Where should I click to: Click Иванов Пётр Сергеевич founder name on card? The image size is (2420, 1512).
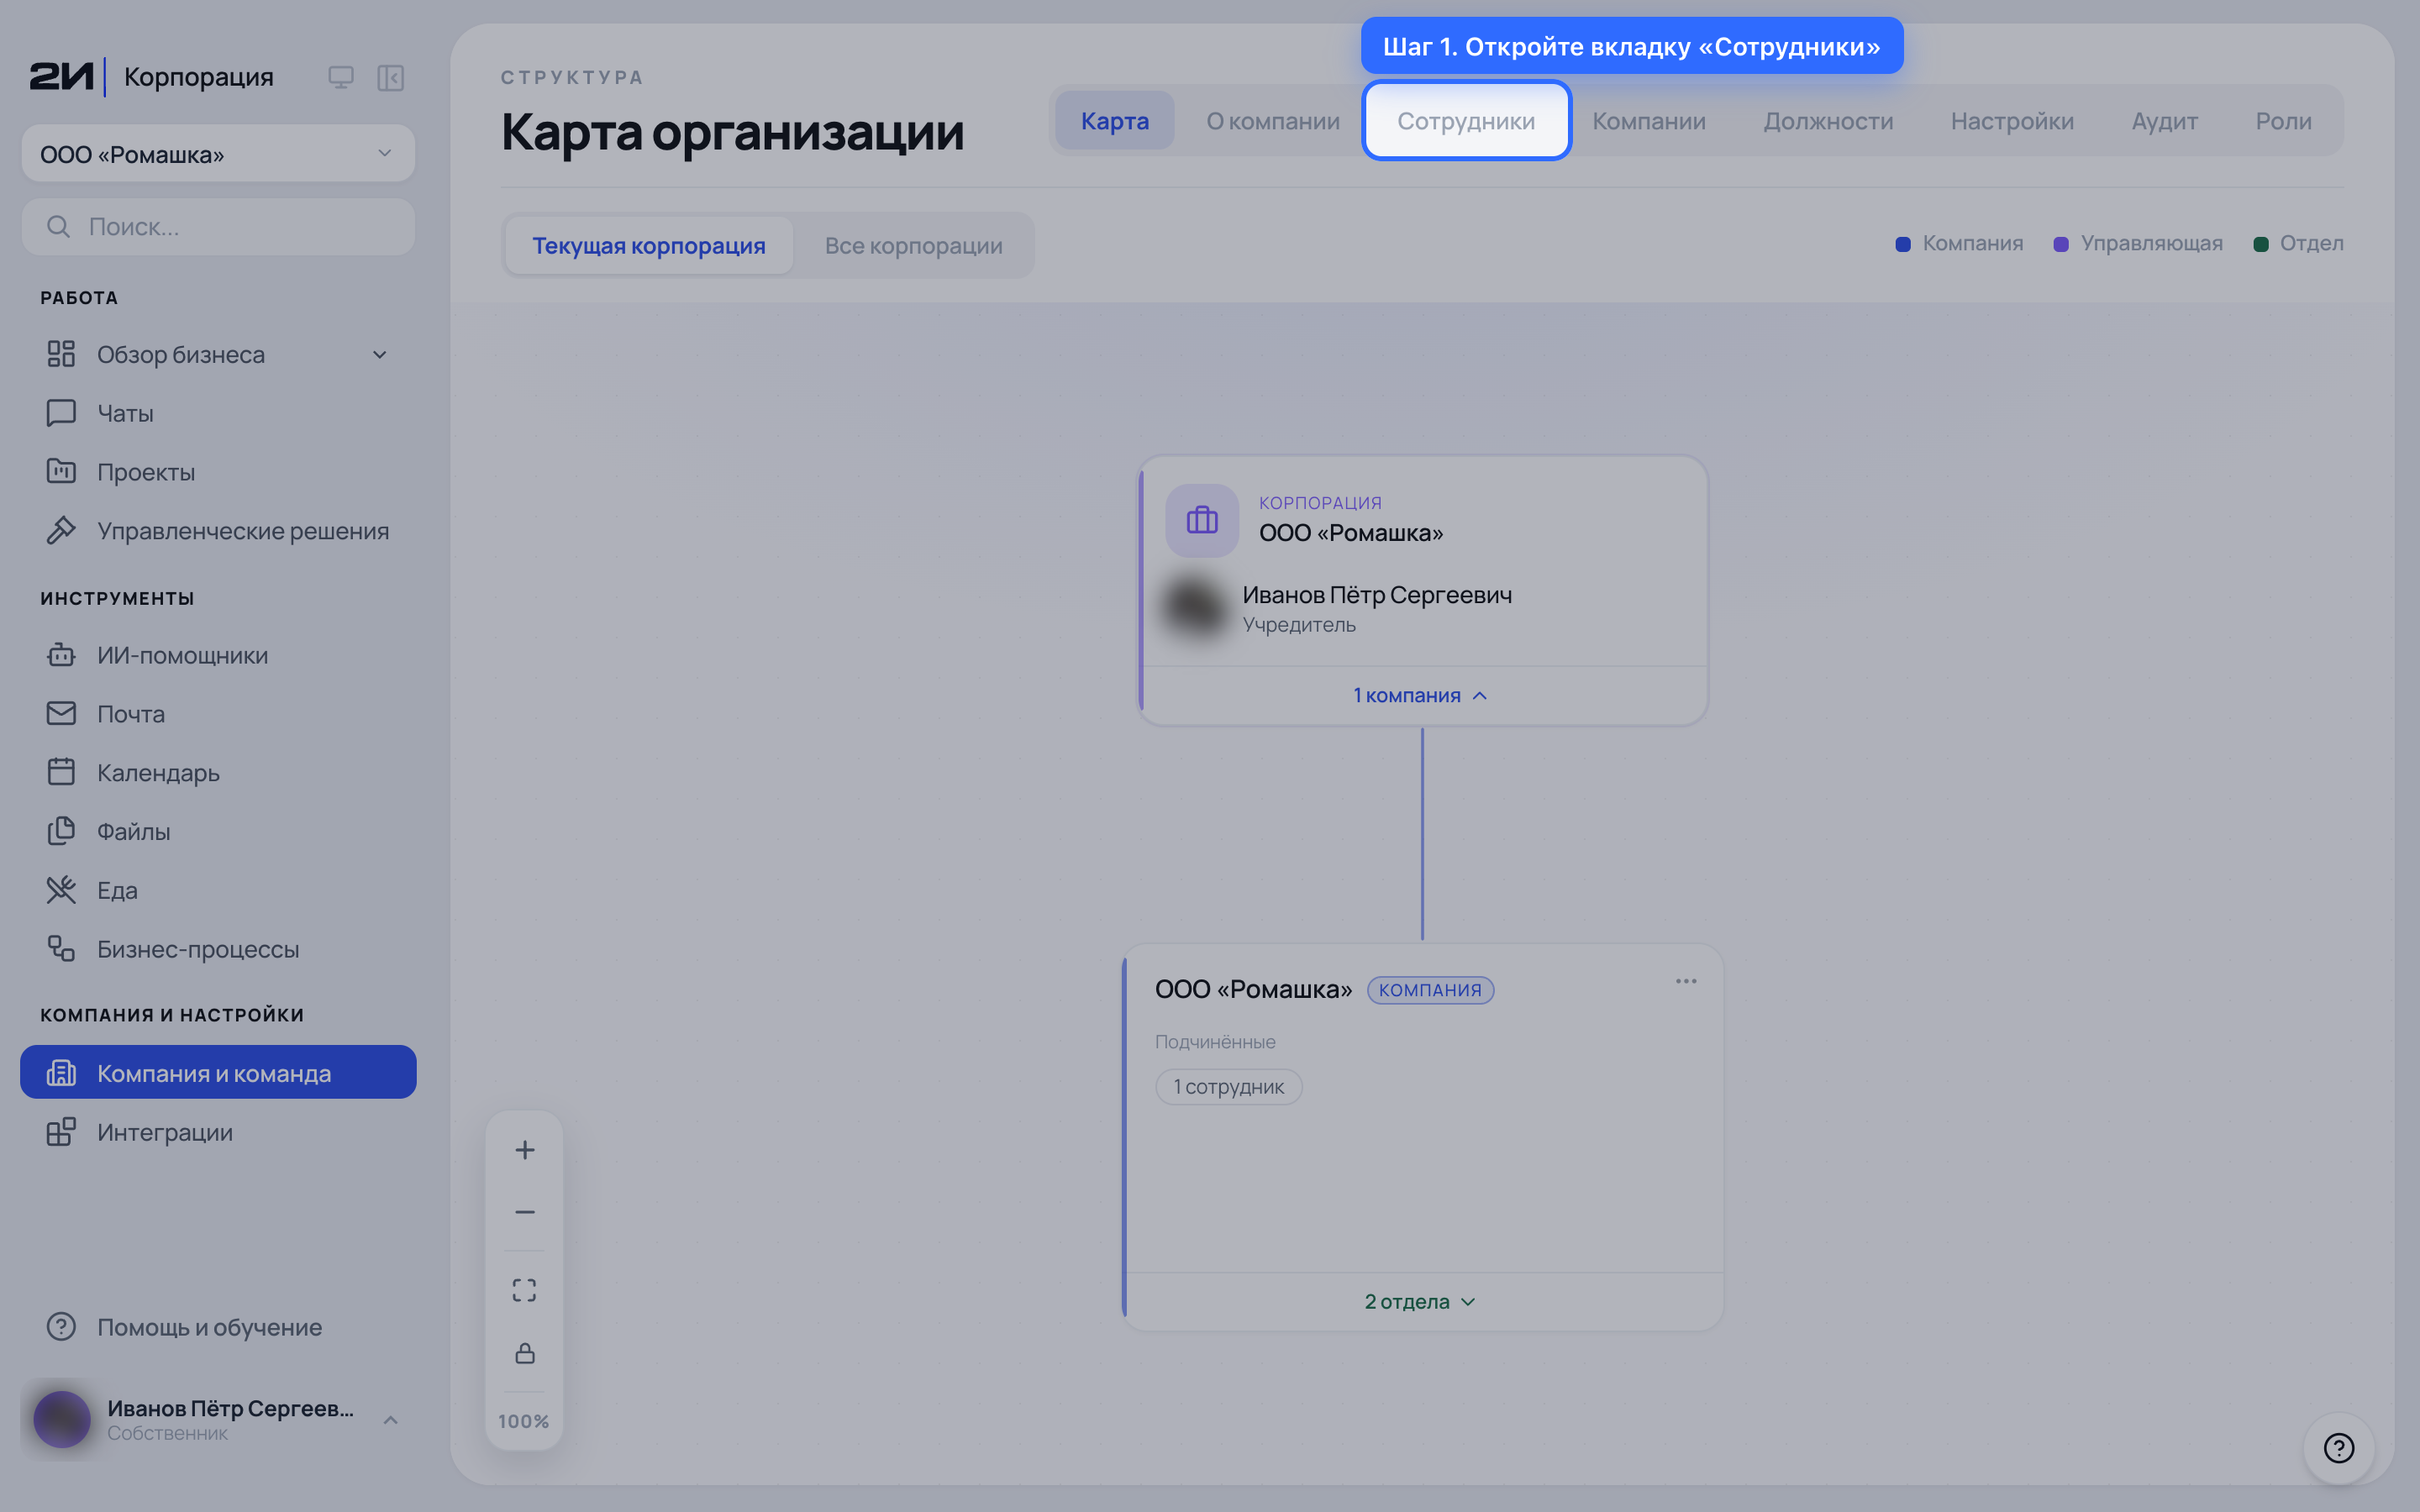pos(1377,595)
